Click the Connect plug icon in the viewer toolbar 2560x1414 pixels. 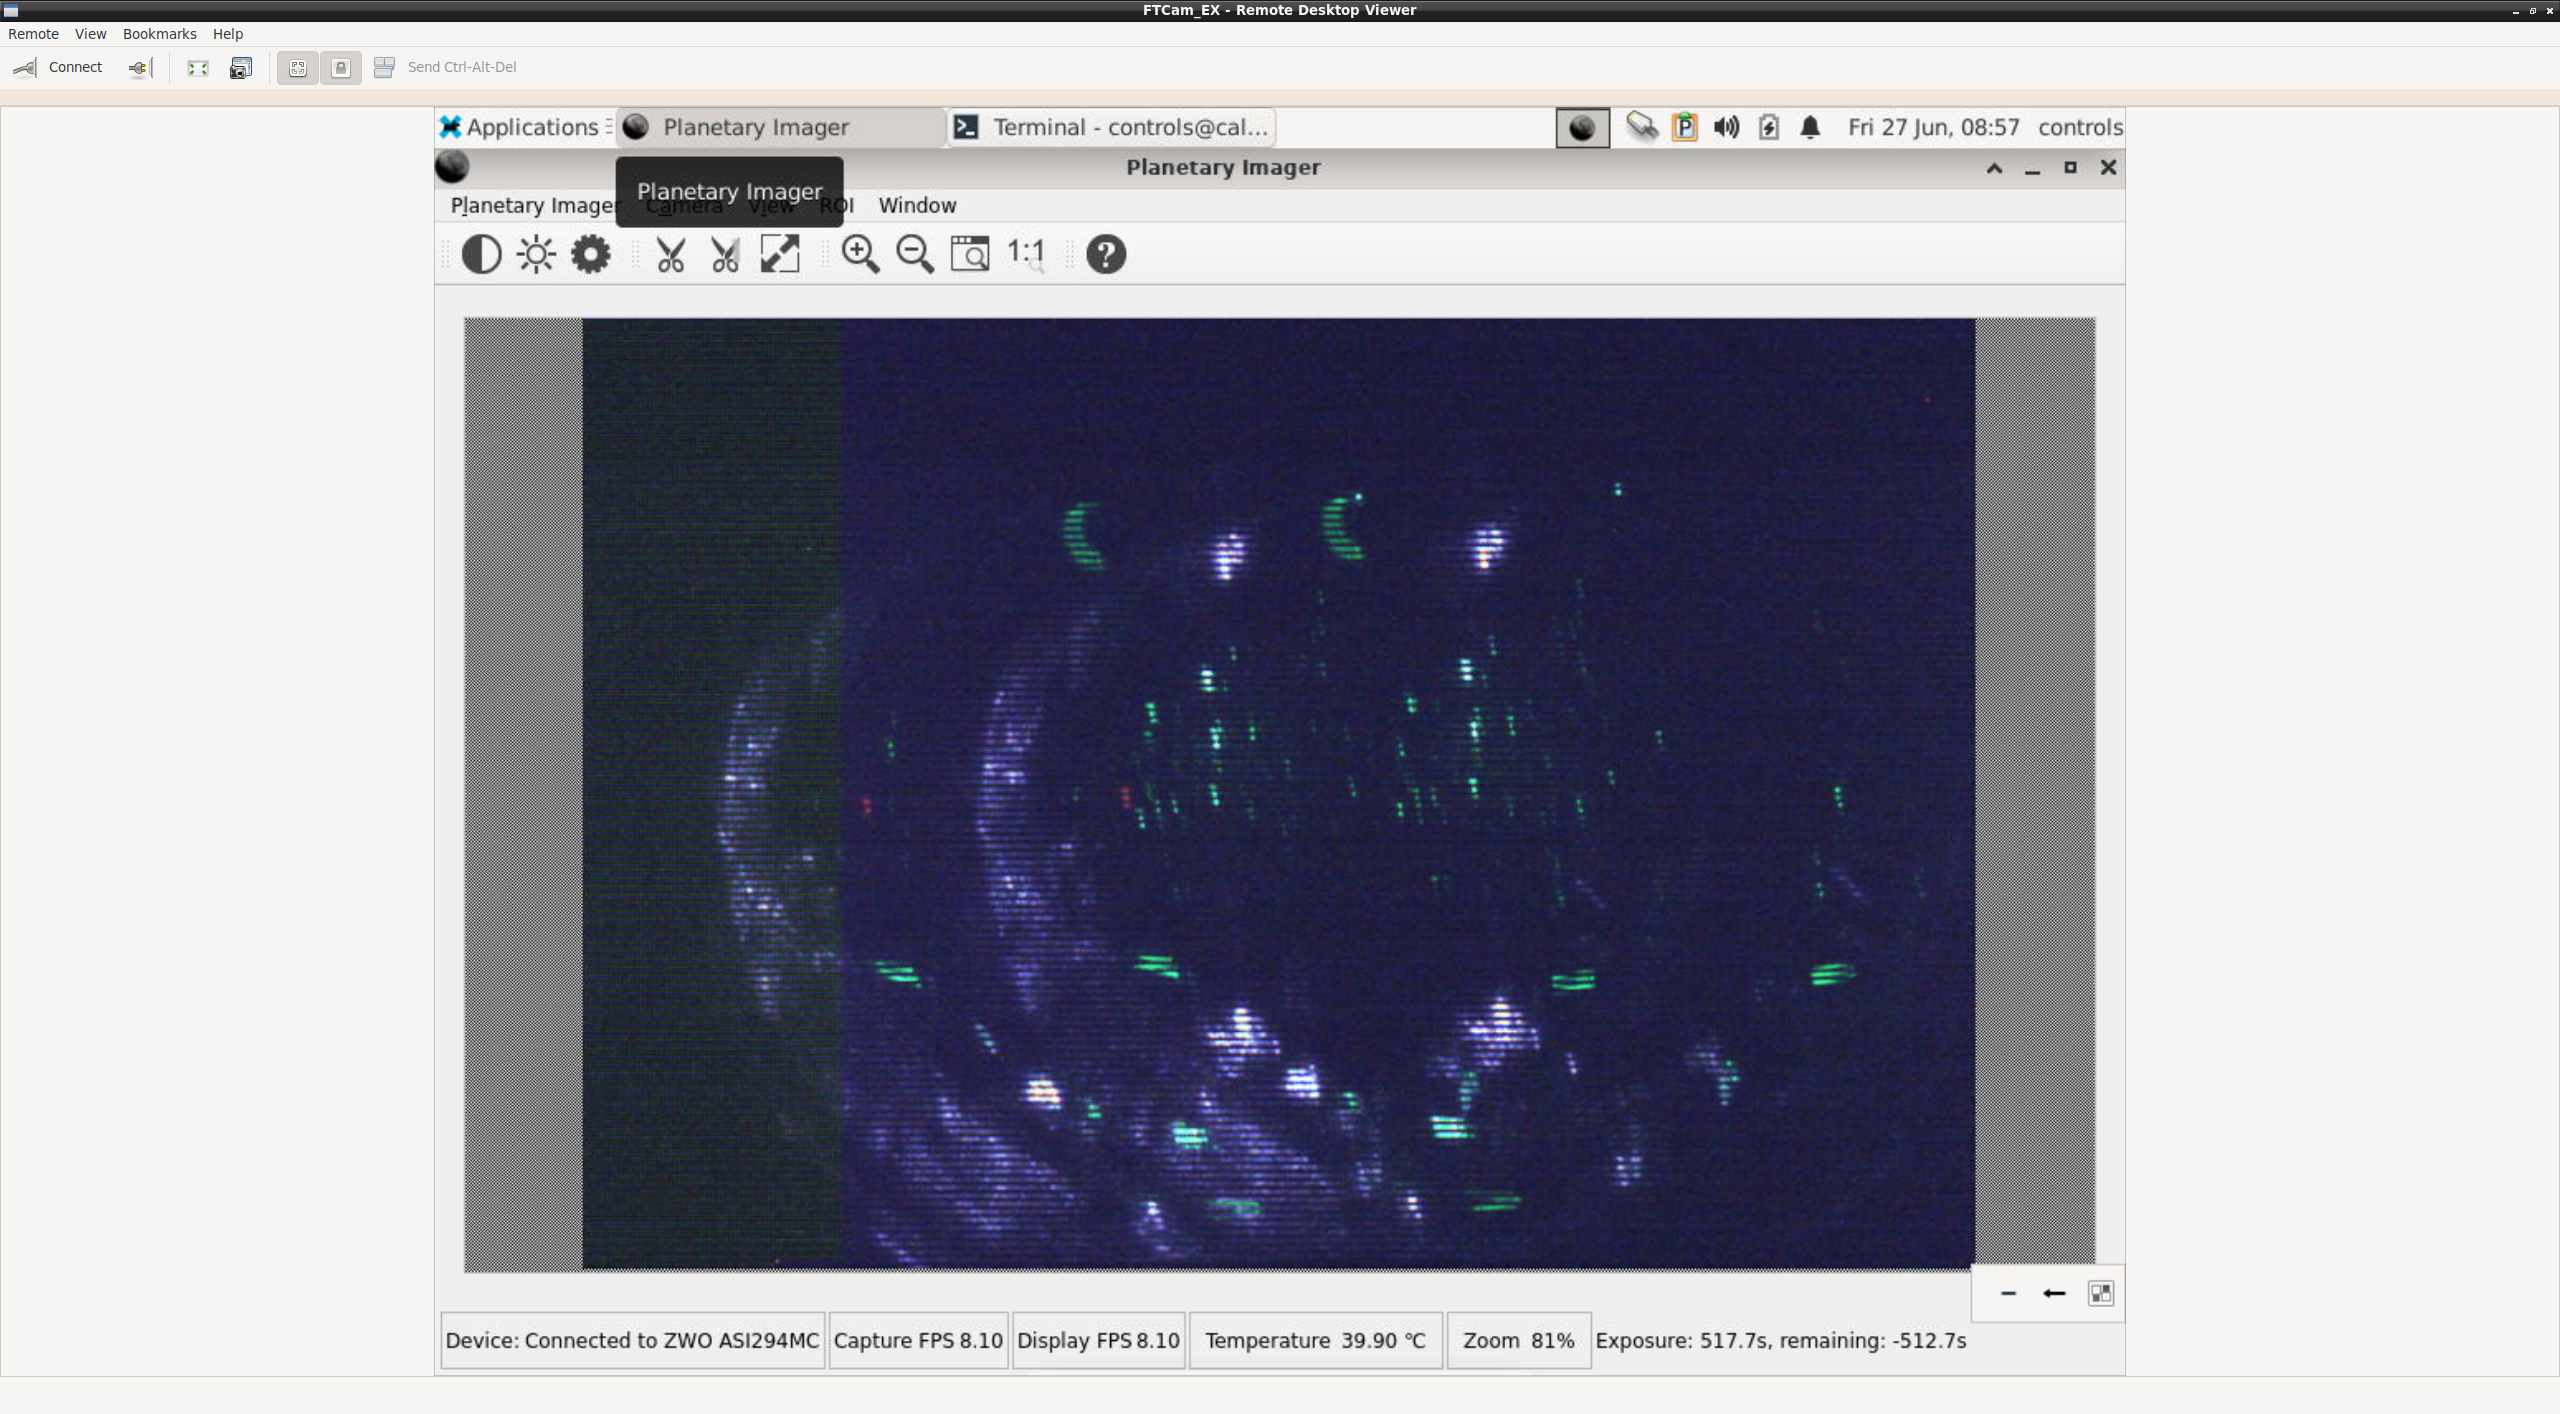24,67
